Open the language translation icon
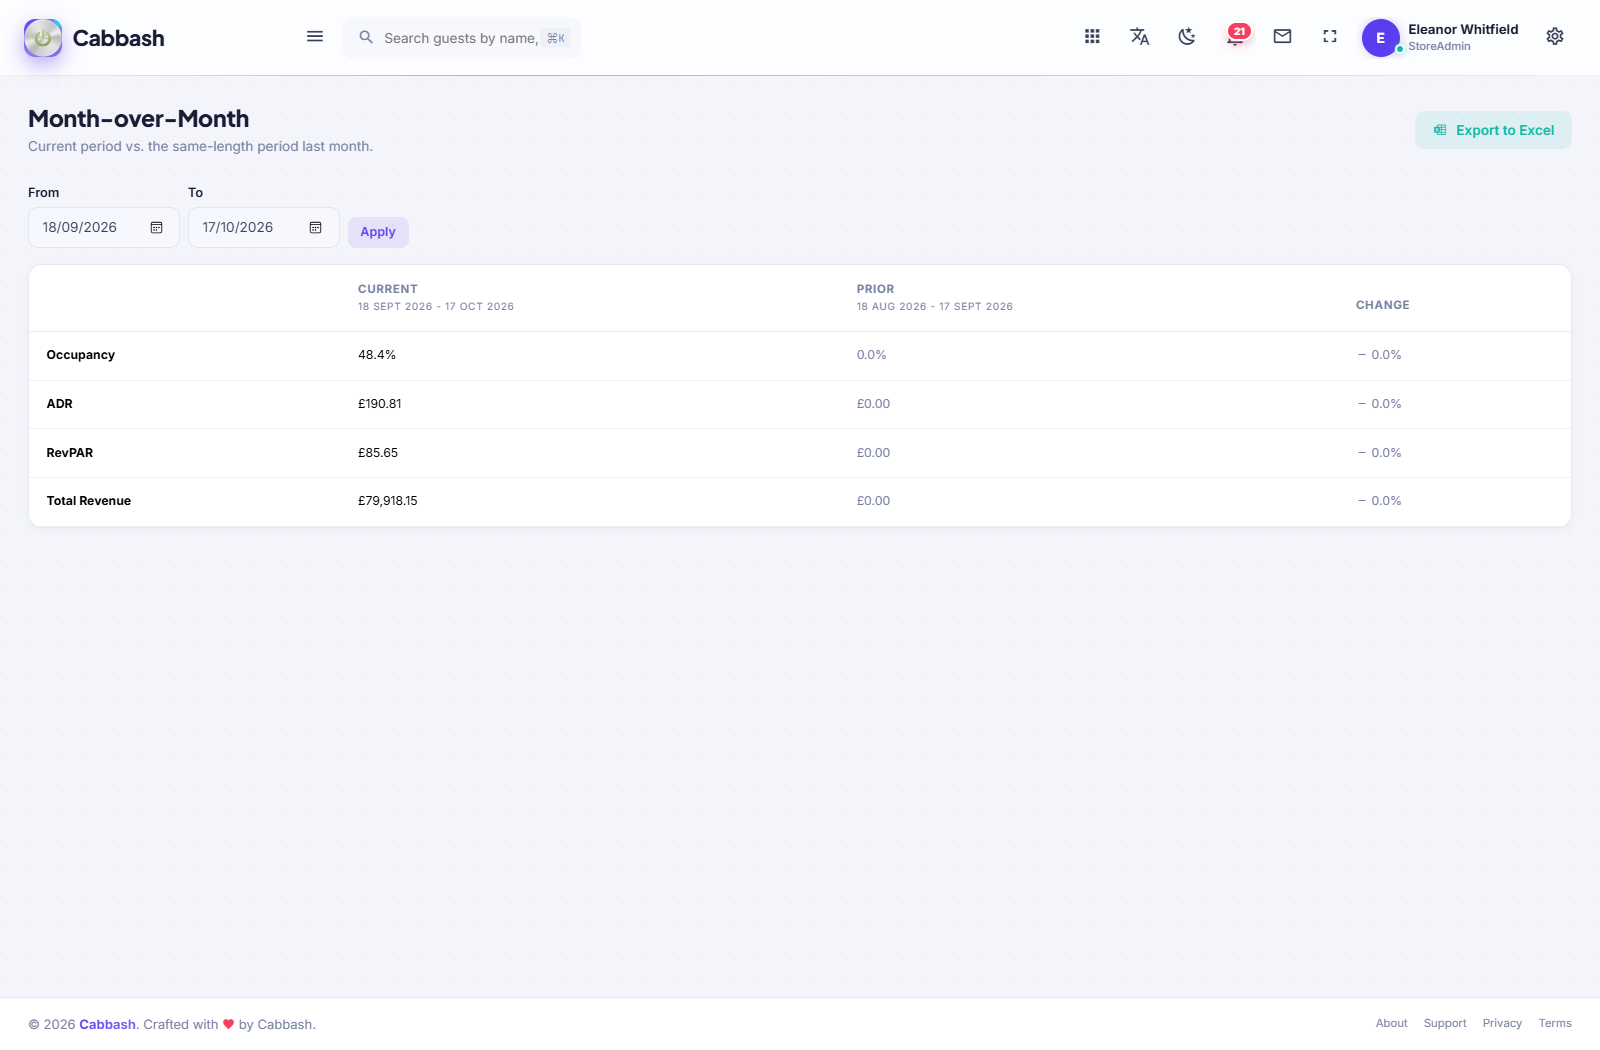The image size is (1600, 1050). 1139,37
